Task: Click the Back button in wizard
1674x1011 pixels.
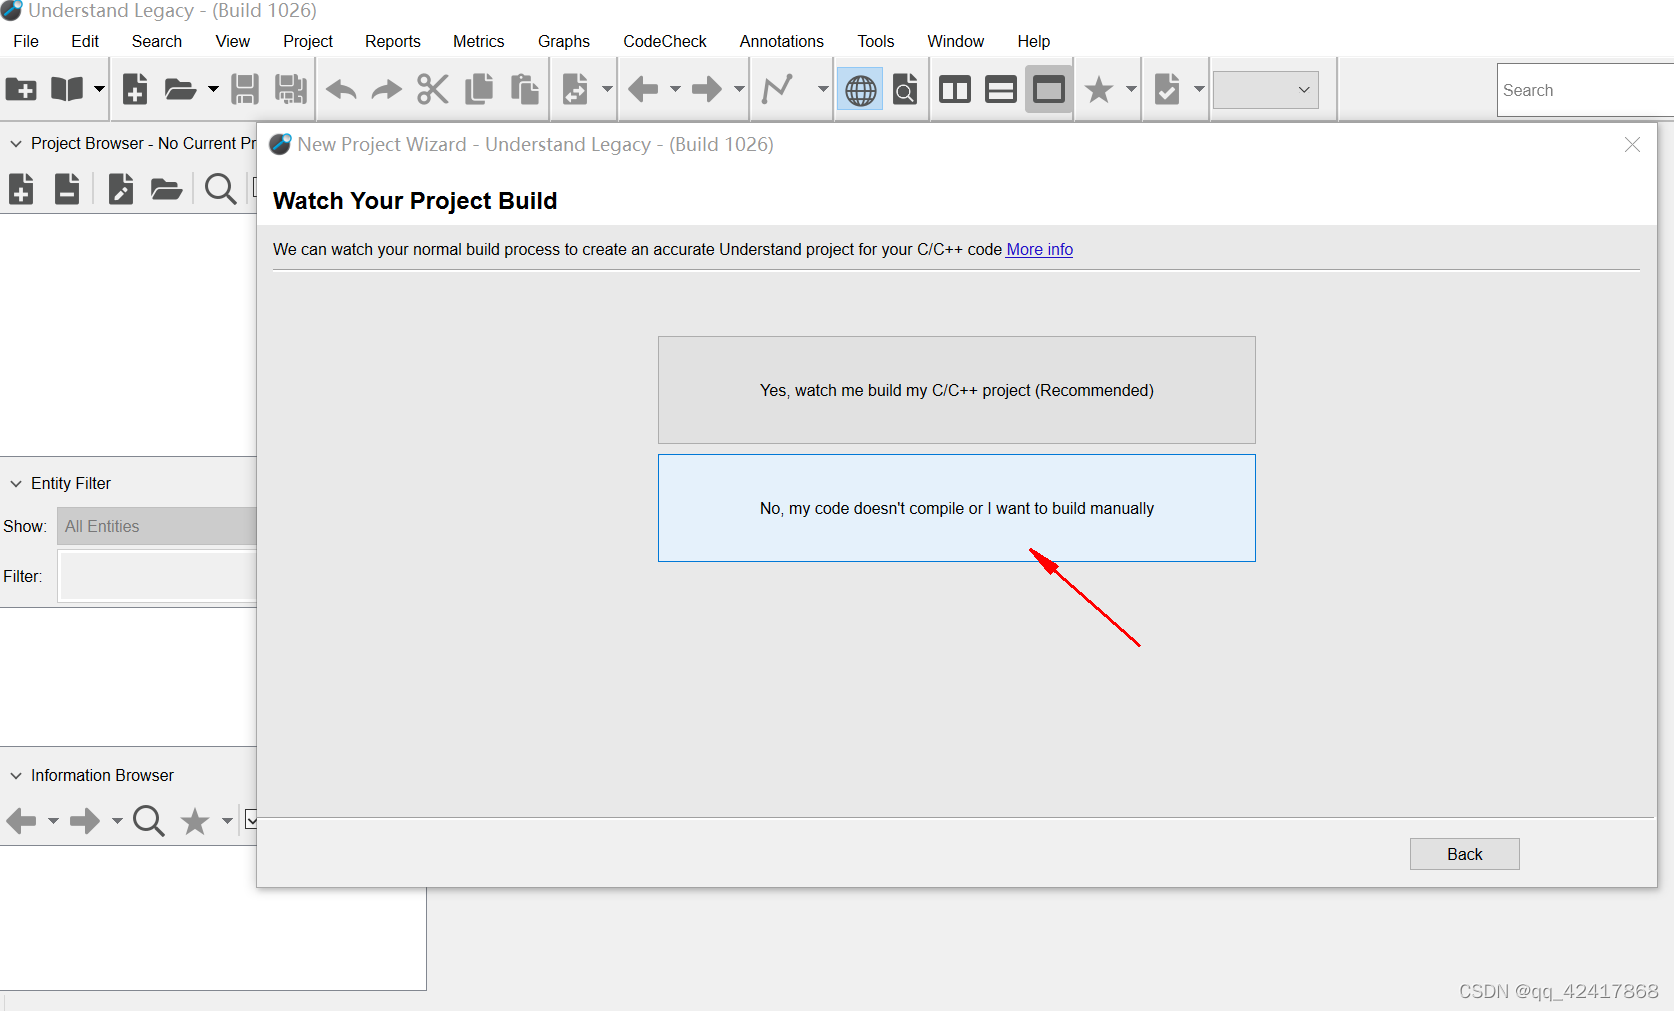Action: tap(1465, 854)
